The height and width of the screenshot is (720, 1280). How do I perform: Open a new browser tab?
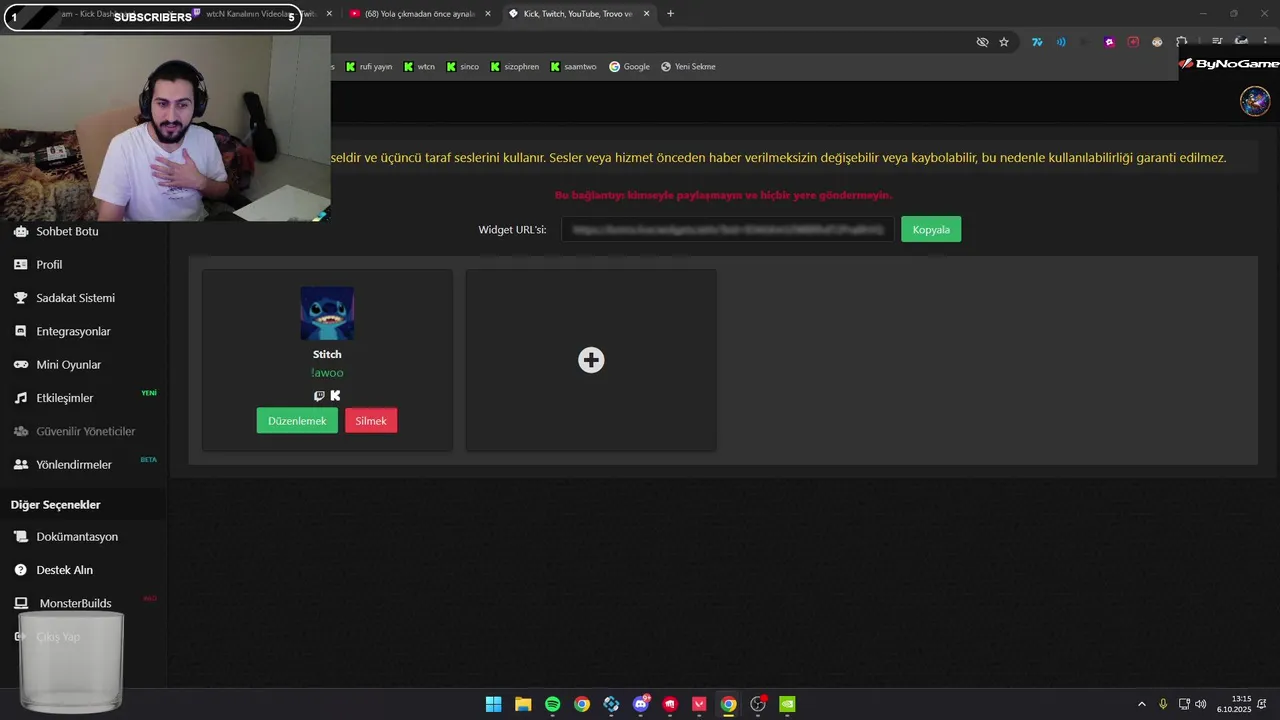pos(670,14)
